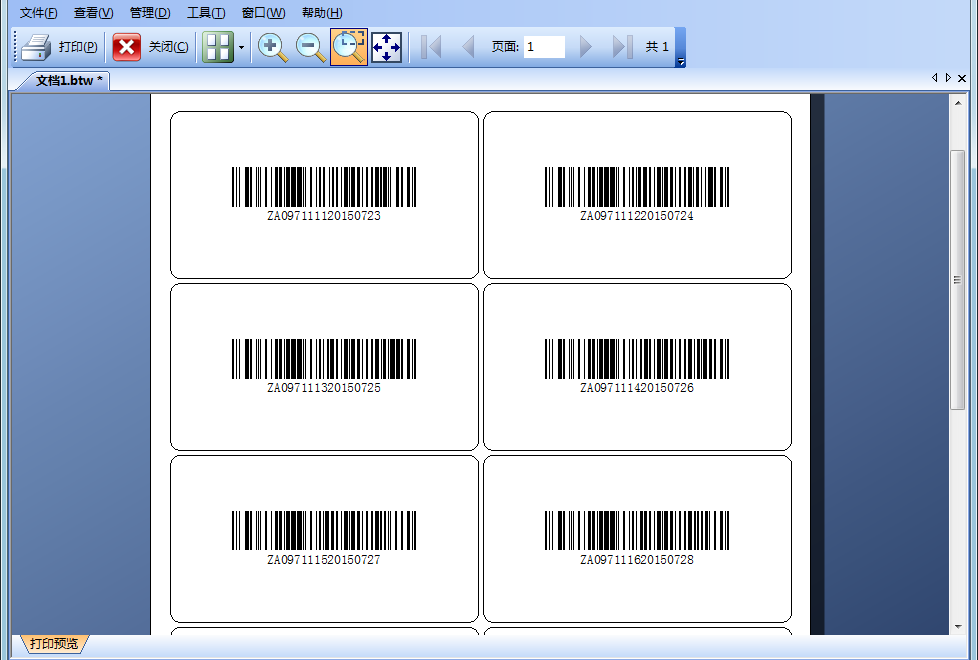Click the label ZA097111120150723 barcode
The image size is (978, 660).
324,187
